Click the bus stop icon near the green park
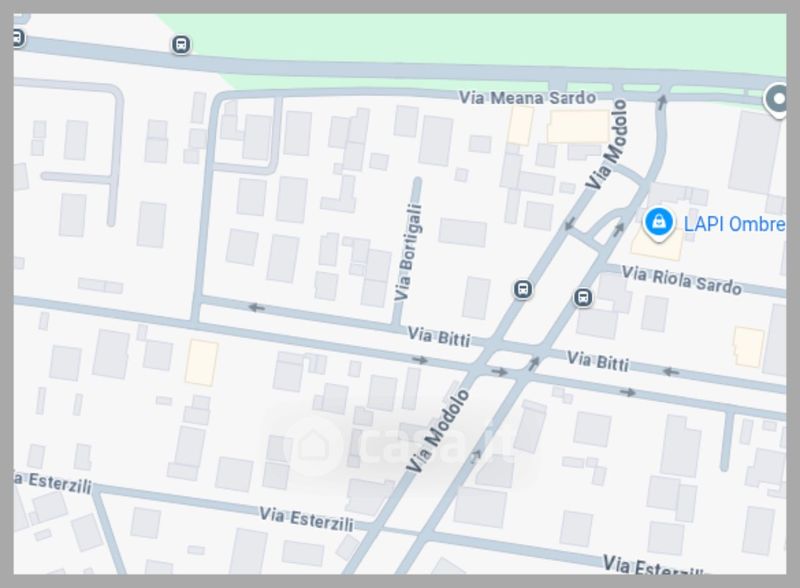Image resolution: width=800 pixels, height=588 pixels. 181,44
